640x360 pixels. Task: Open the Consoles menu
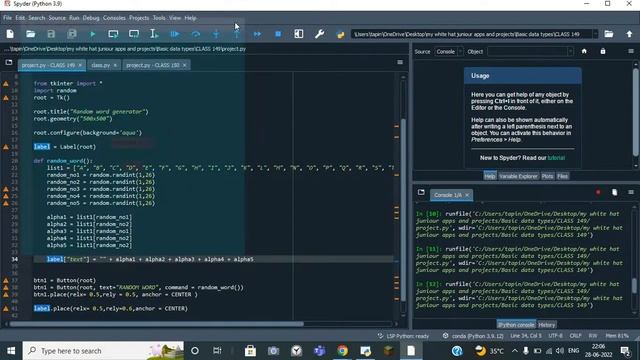coord(114,18)
